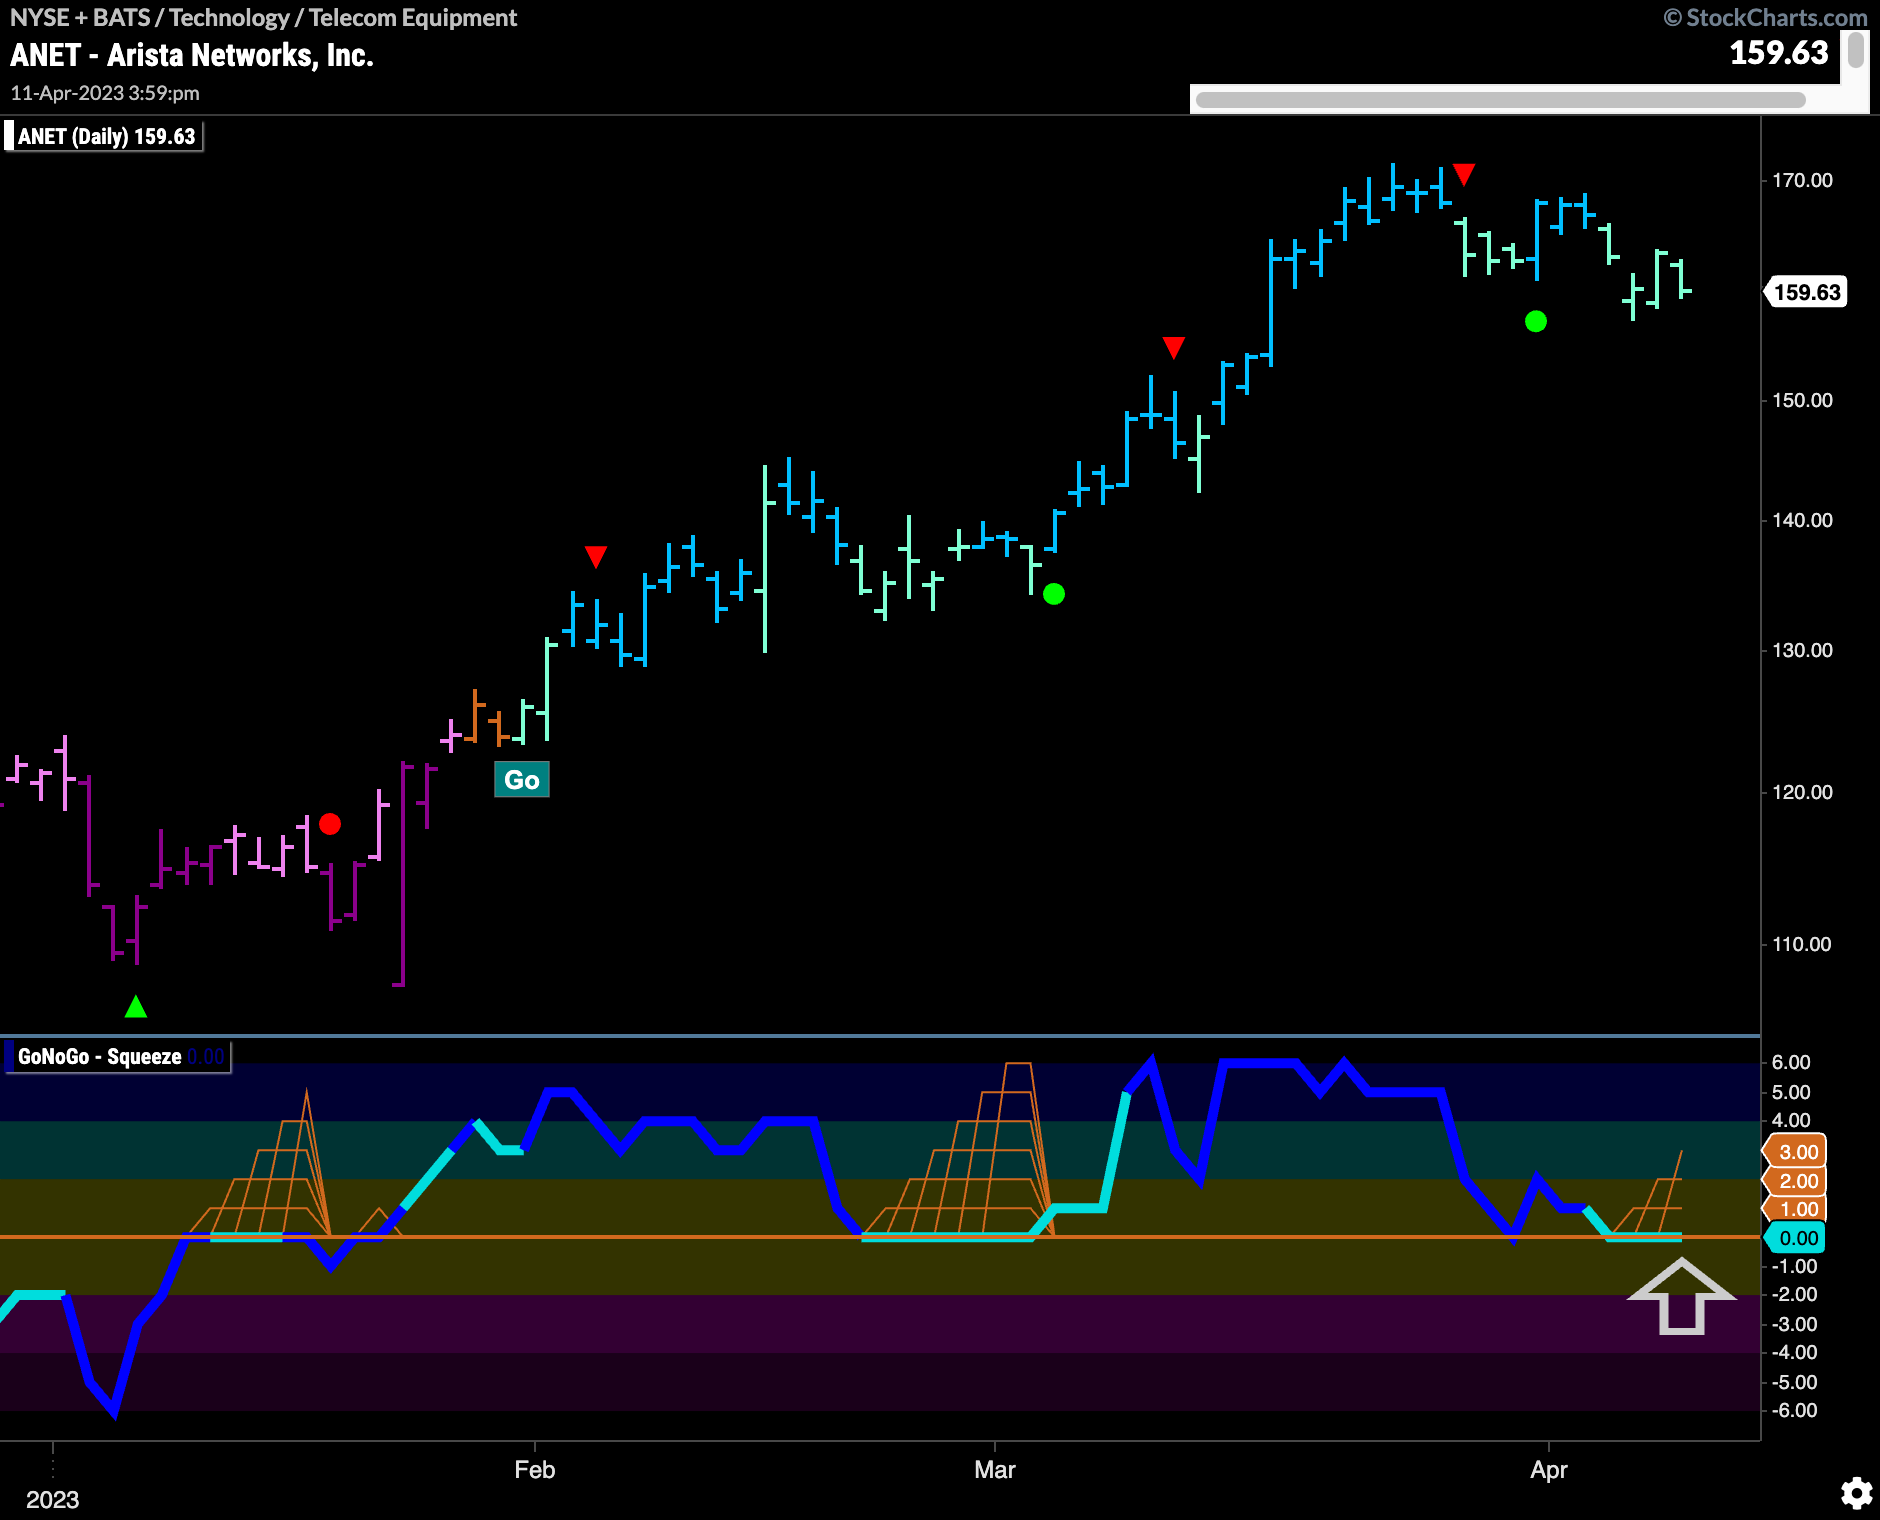
Task: Click the 130.00 price axis label
Action: coord(1802,650)
